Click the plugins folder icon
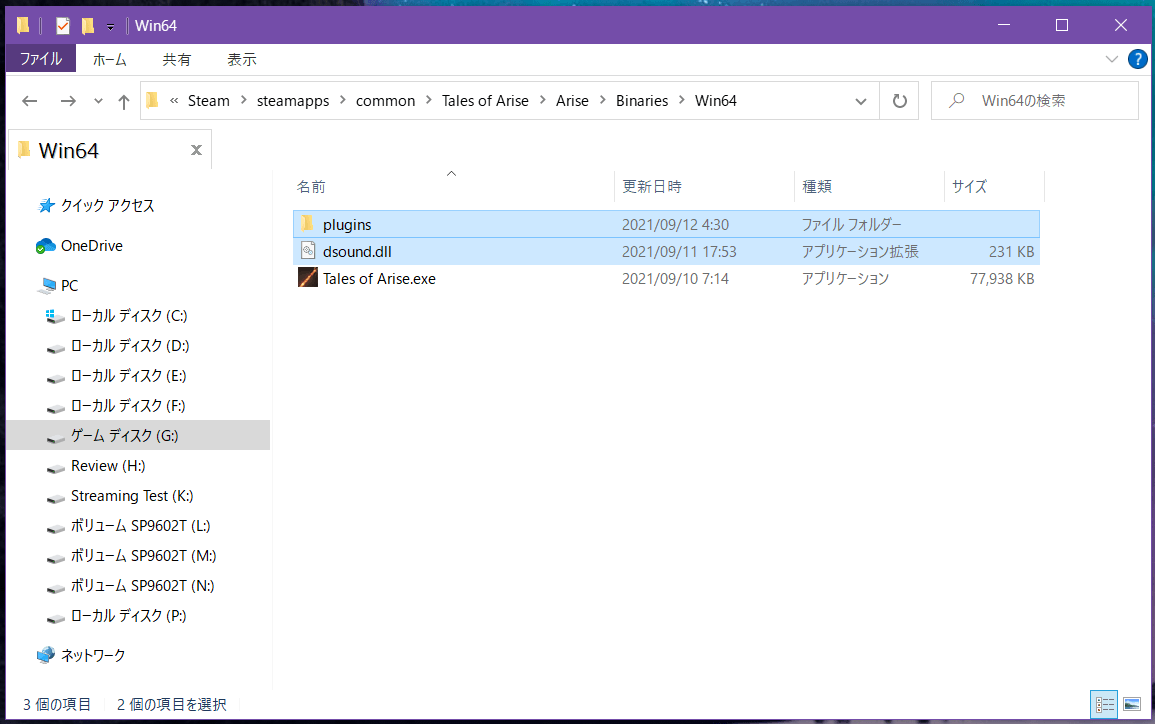This screenshot has height=724, width=1155. click(x=307, y=223)
